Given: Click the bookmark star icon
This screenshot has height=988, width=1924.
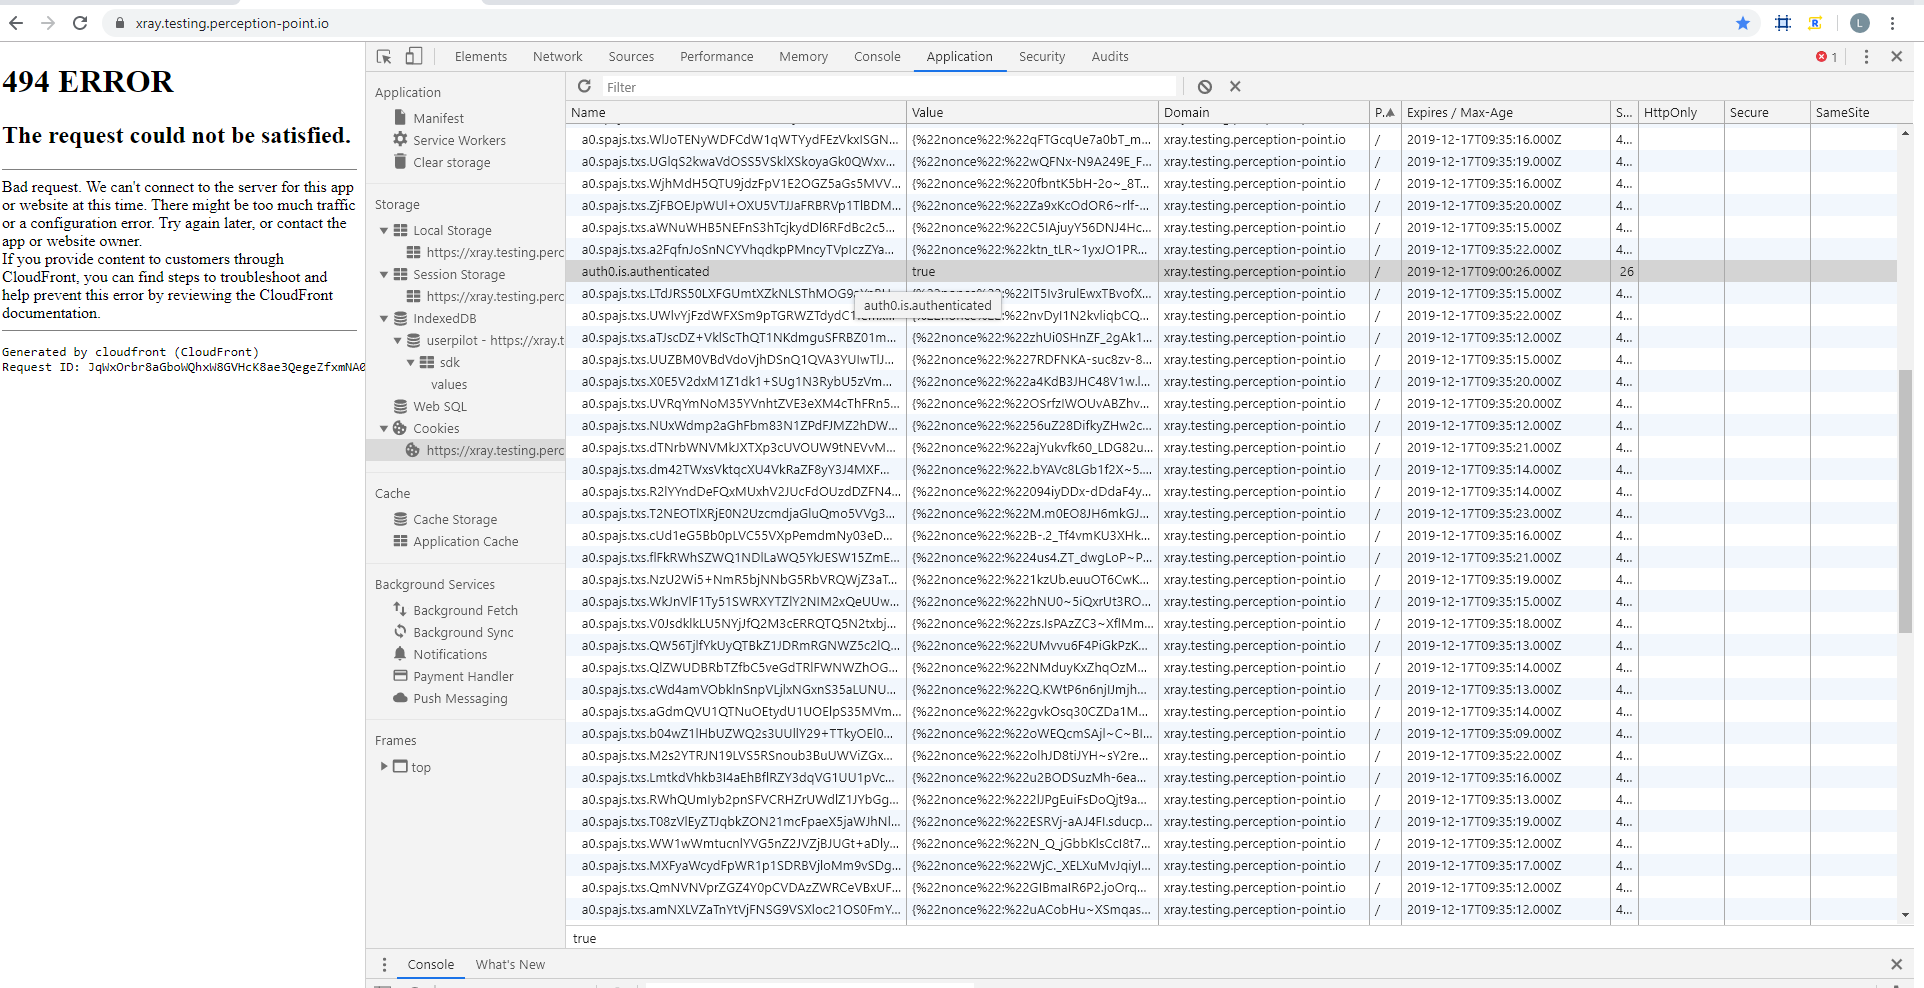Looking at the screenshot, I should pos(1743,23).
